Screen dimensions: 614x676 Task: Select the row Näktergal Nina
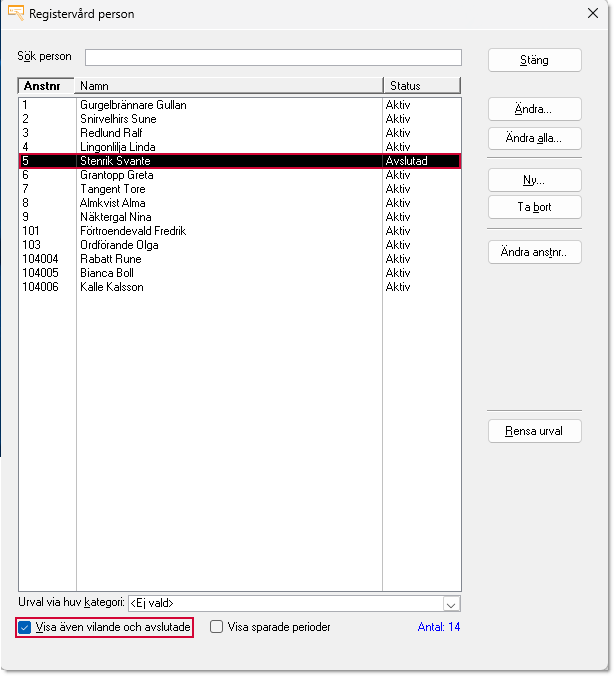click(240, 217)
